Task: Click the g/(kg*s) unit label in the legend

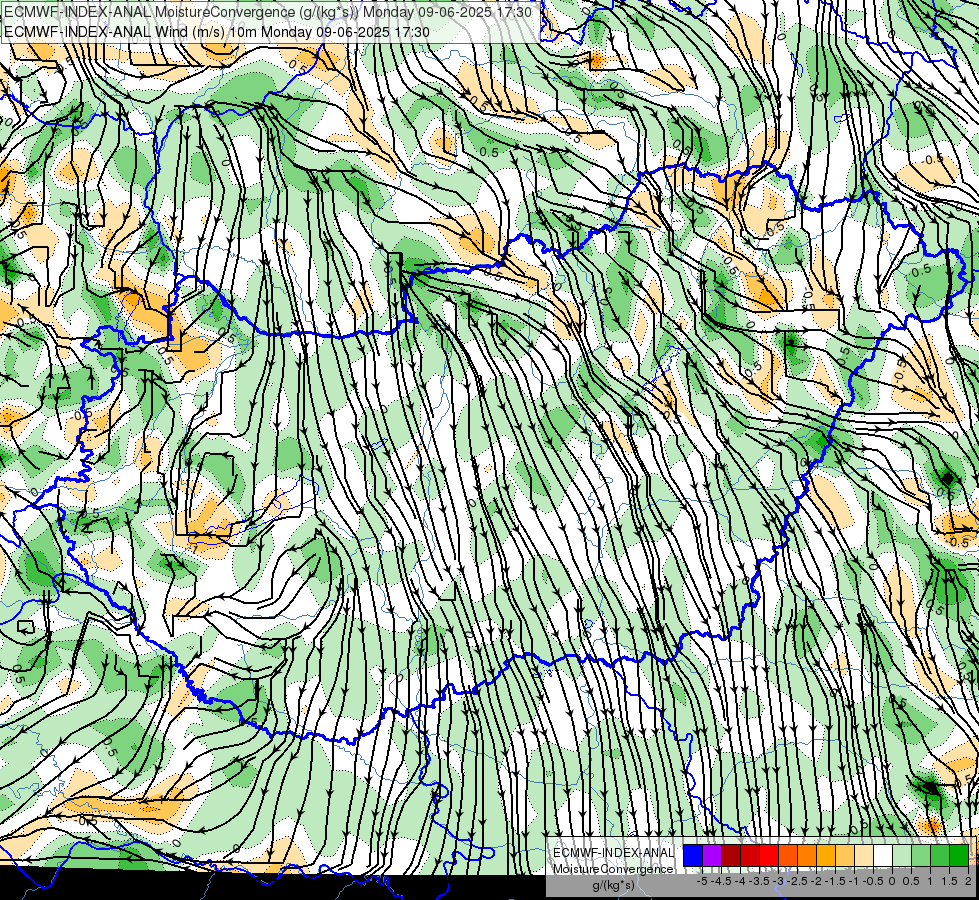Action: click(613, 885)
